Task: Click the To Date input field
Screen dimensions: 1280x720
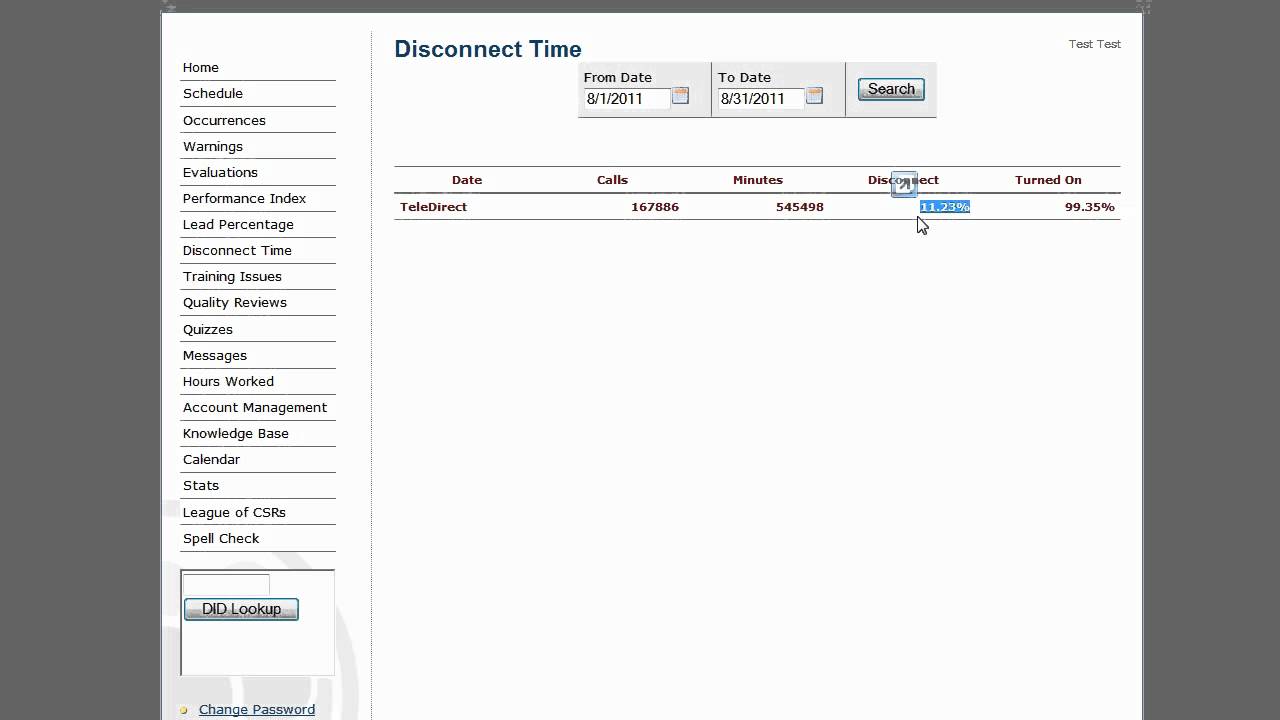Action: 761,98
